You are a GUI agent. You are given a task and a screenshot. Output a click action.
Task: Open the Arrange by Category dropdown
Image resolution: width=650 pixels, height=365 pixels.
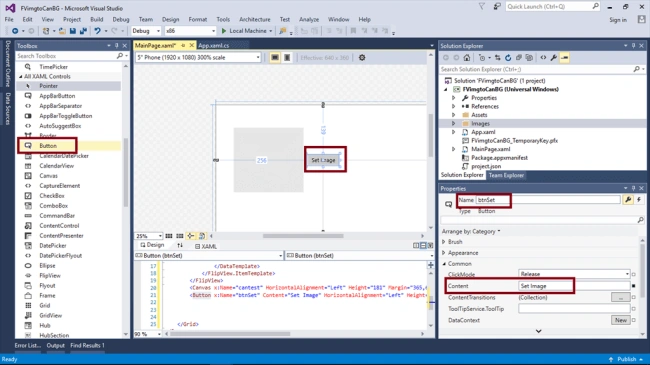[x=471, y=231]
